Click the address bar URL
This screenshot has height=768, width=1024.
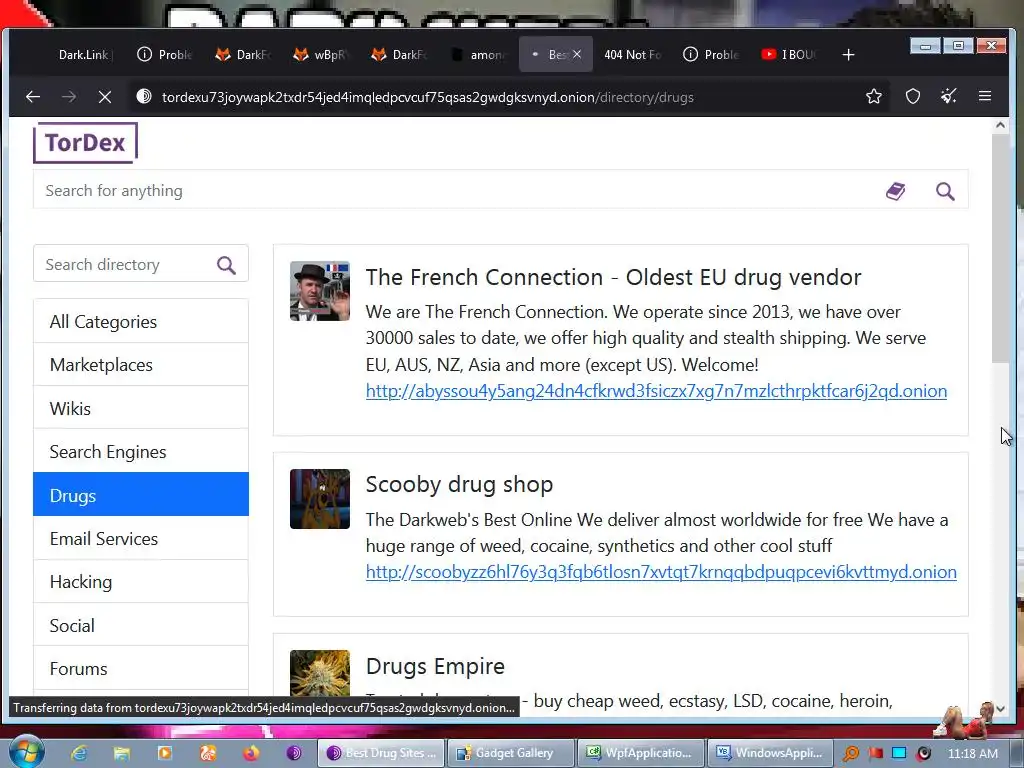428,97
